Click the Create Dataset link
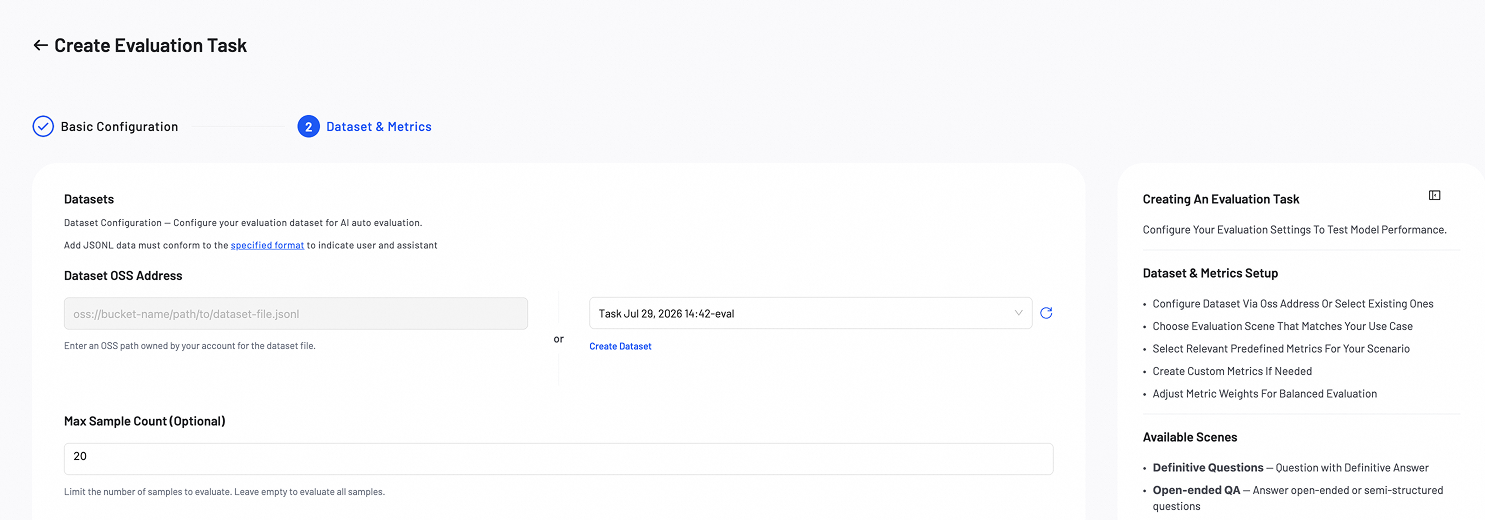 (x=620, y=346)
